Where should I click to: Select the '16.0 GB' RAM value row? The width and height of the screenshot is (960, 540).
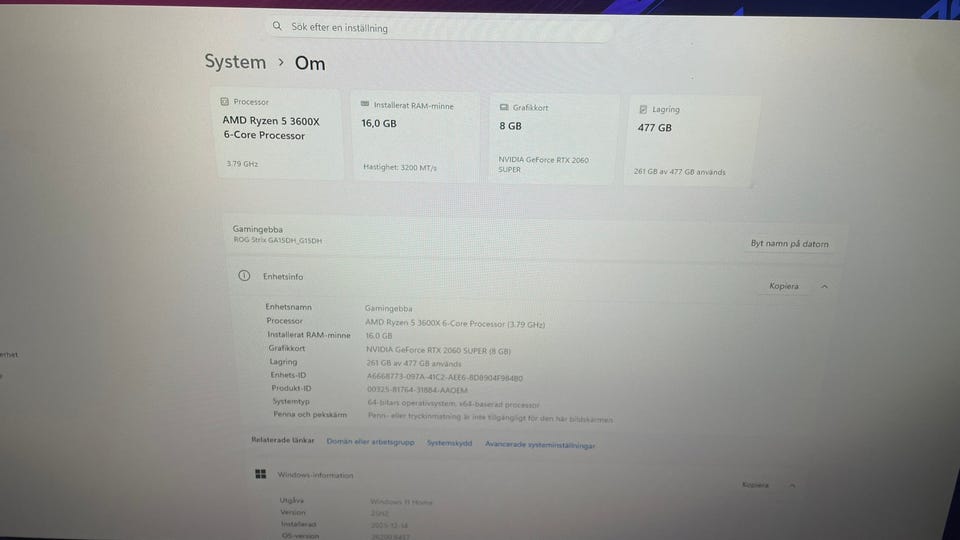[379, 336]
